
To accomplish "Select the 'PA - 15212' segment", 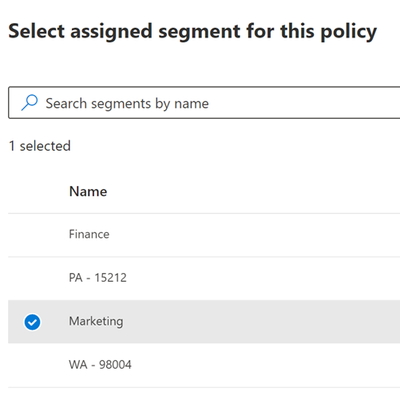I will click(204, 278).
